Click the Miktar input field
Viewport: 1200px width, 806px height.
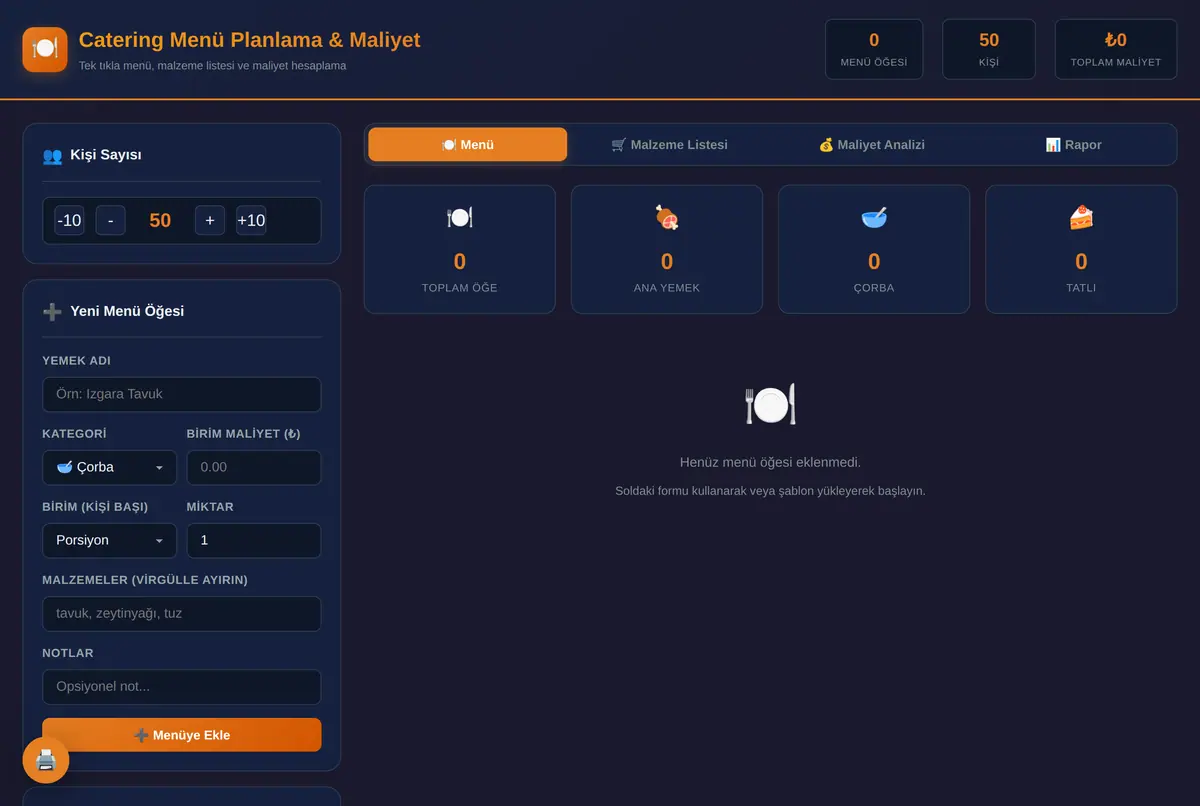click(x=254, y=540)
